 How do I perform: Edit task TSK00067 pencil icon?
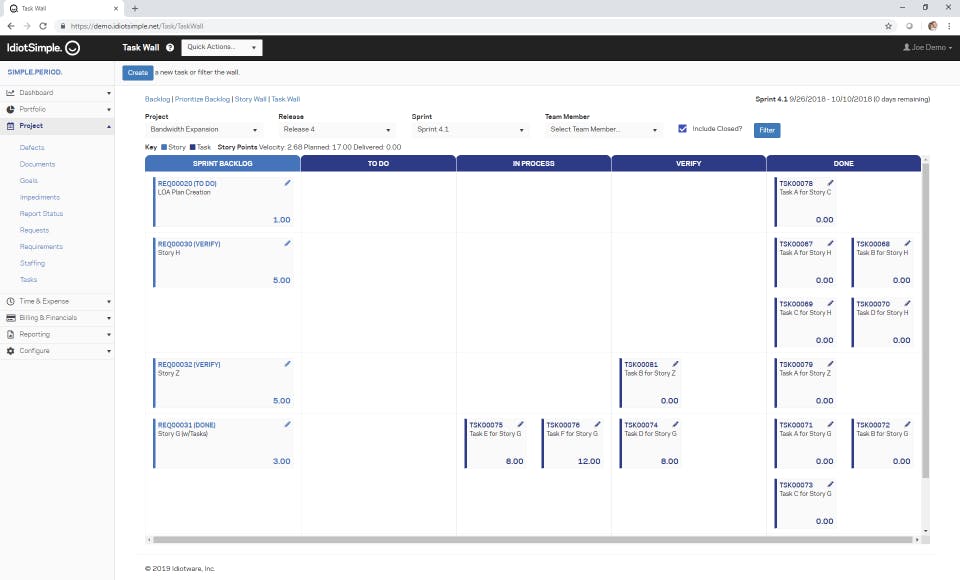pos(830,243)
